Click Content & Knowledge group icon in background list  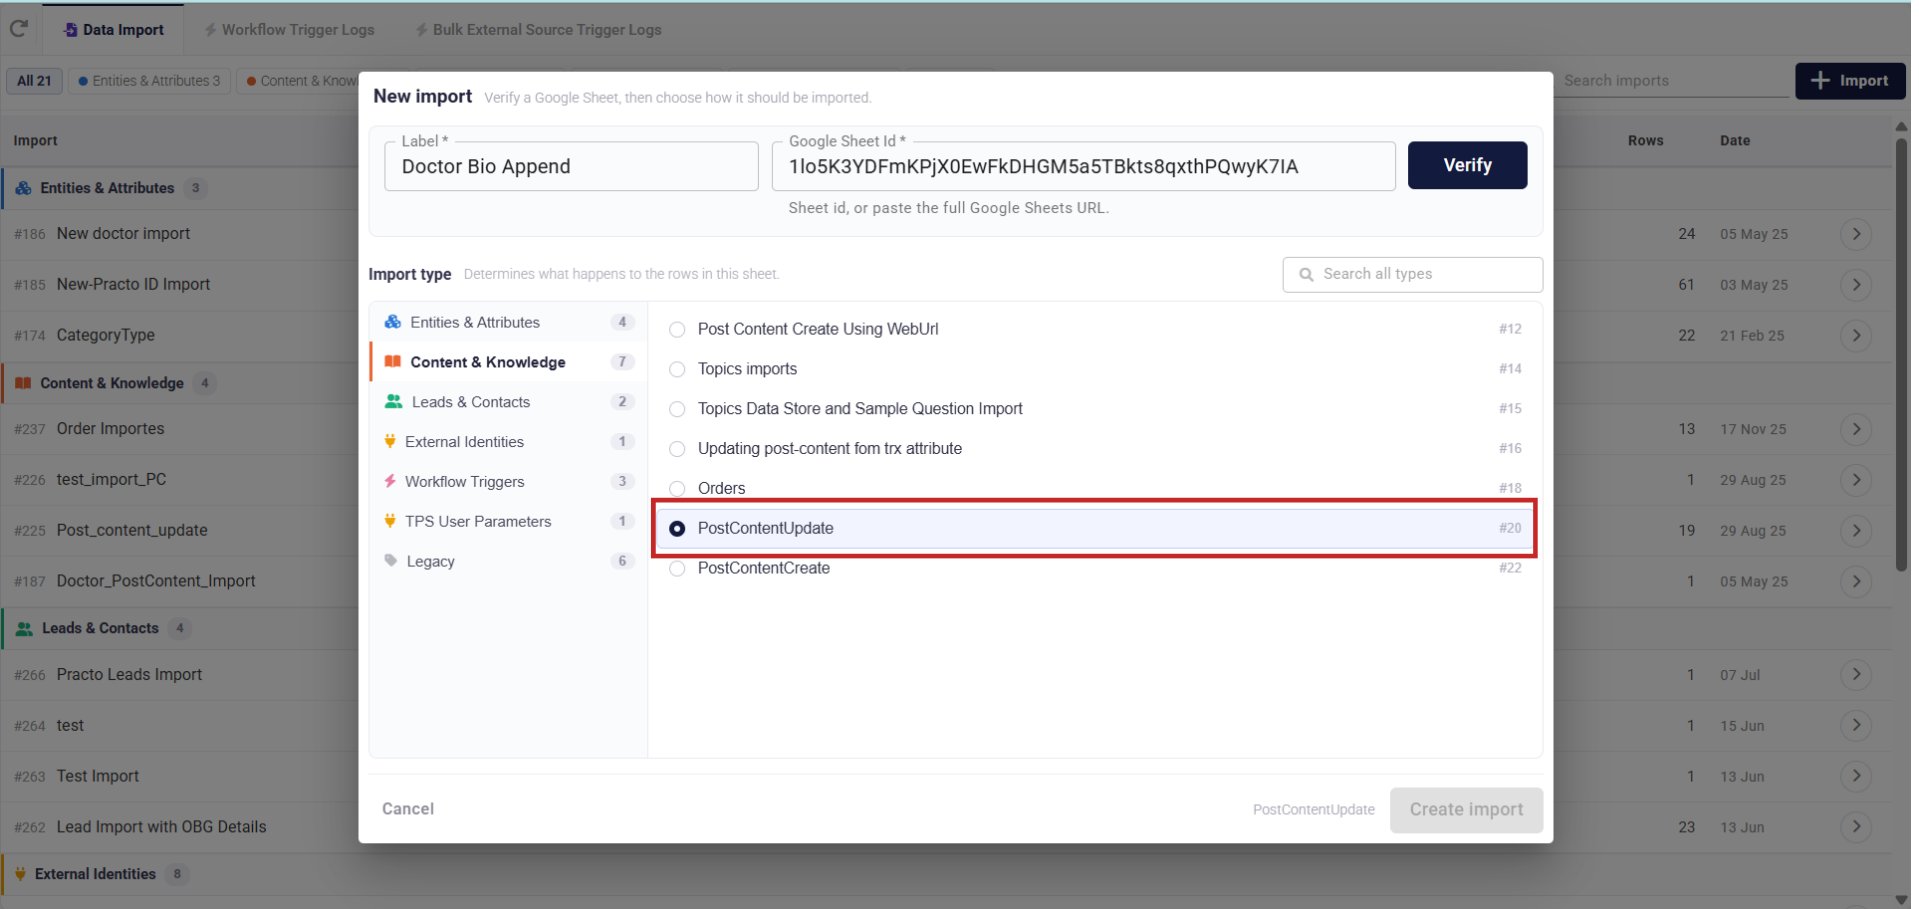tap(23, 383)
